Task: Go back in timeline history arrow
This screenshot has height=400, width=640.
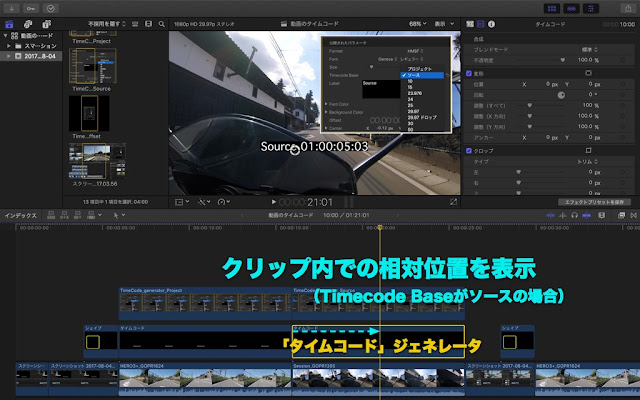Action: tap(242, 215)
